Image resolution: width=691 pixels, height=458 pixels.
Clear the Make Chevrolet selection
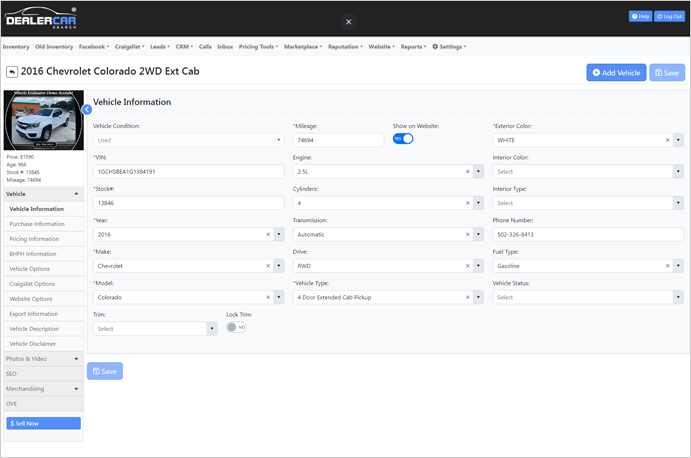point(268,266)
